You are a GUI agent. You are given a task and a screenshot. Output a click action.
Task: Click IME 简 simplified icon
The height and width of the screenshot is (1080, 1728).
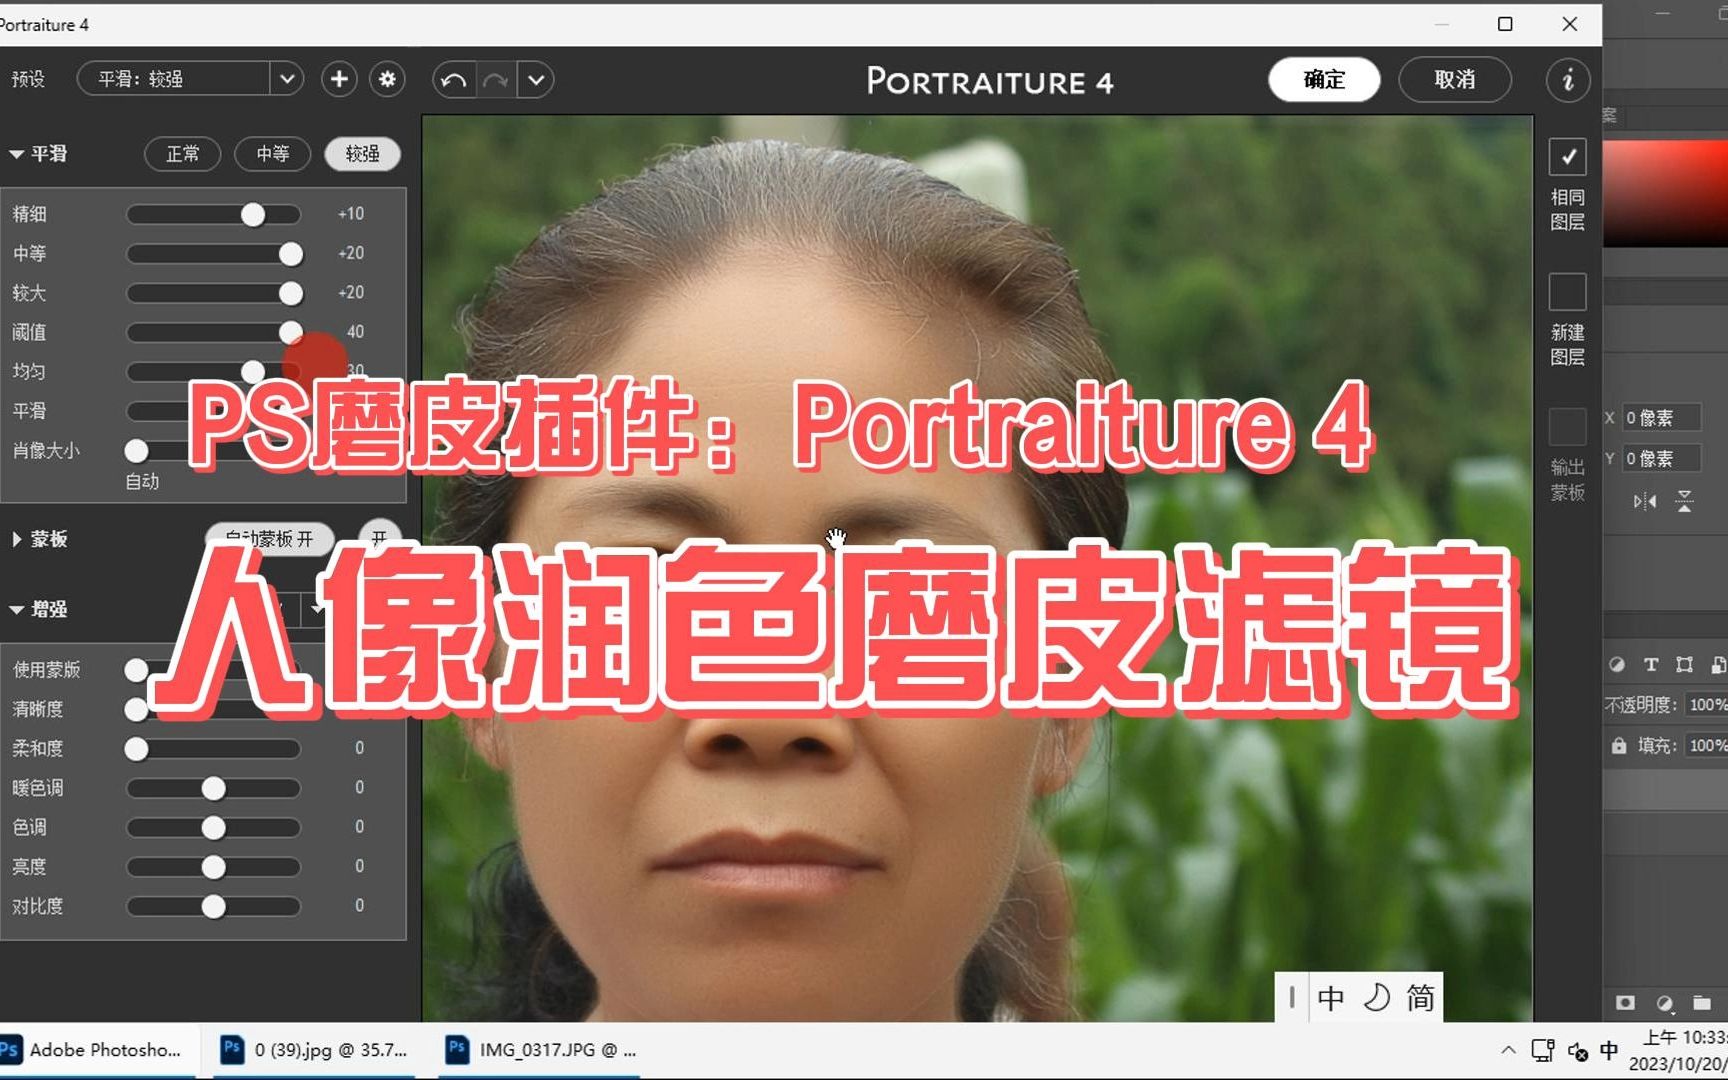(x=1420, y=998)
